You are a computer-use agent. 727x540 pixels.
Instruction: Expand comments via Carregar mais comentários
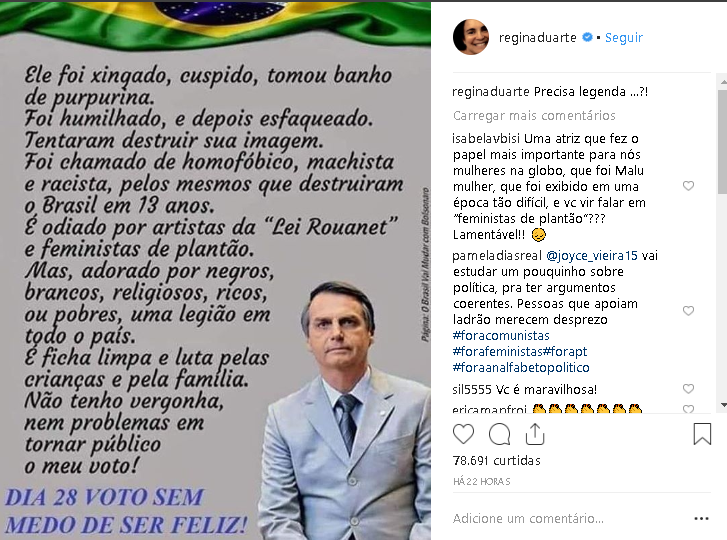[534, 115]
